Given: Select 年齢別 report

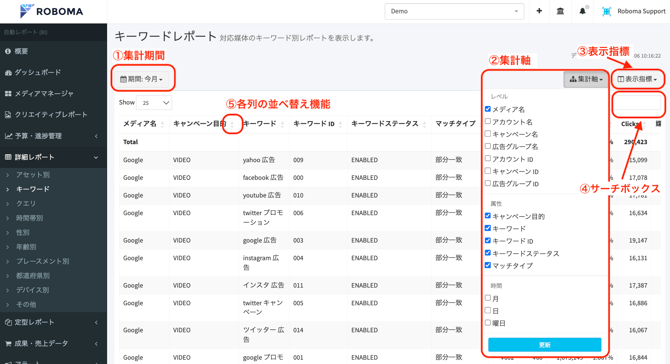Looking at the screenshot, I should (26, 247).
